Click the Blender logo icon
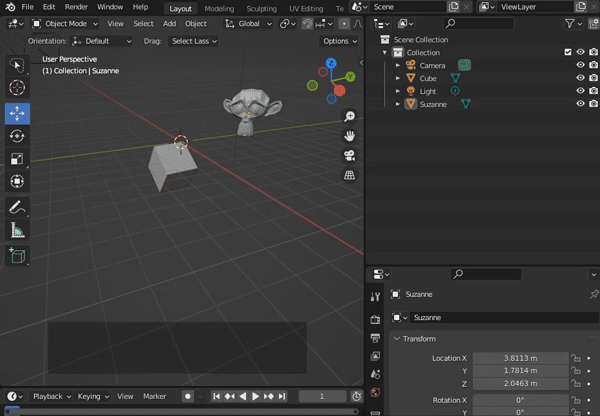Image resolution: width=600 pixels, height=416 pixels. 10,7
